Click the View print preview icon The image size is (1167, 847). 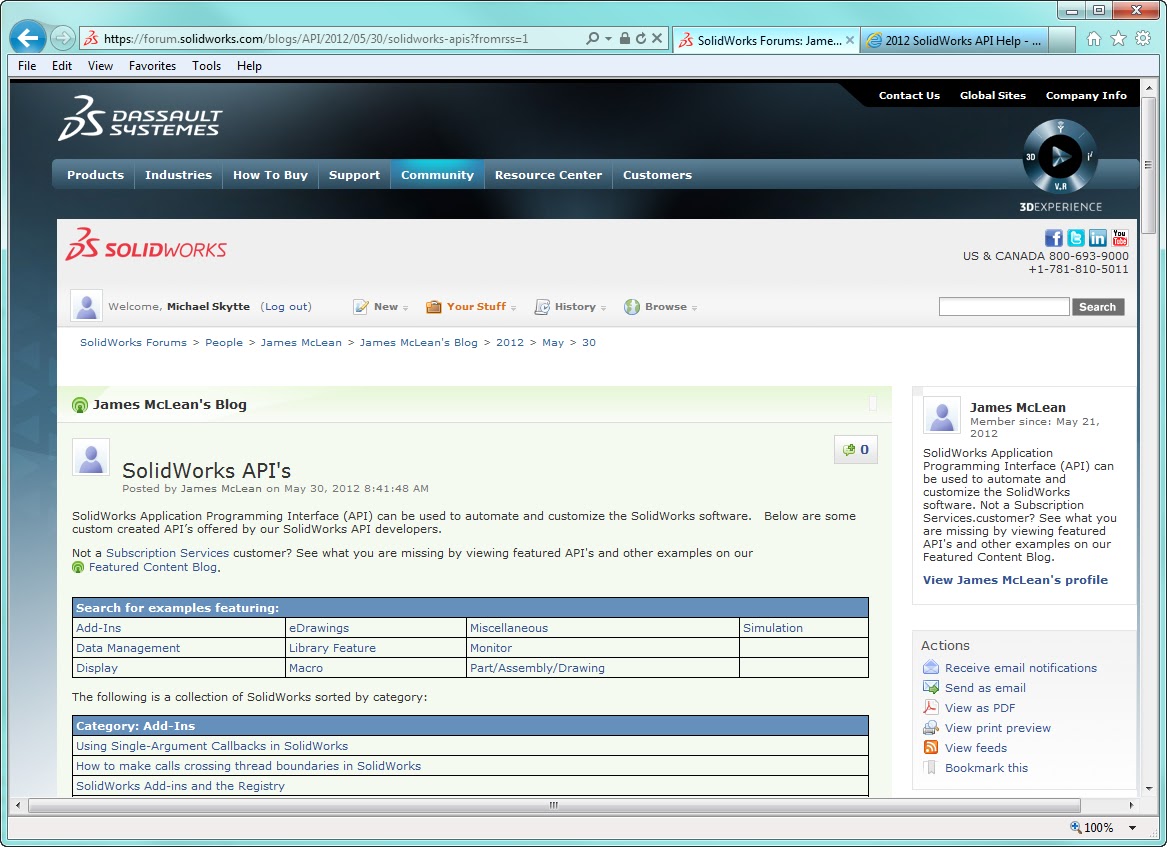tap(930, 727)
